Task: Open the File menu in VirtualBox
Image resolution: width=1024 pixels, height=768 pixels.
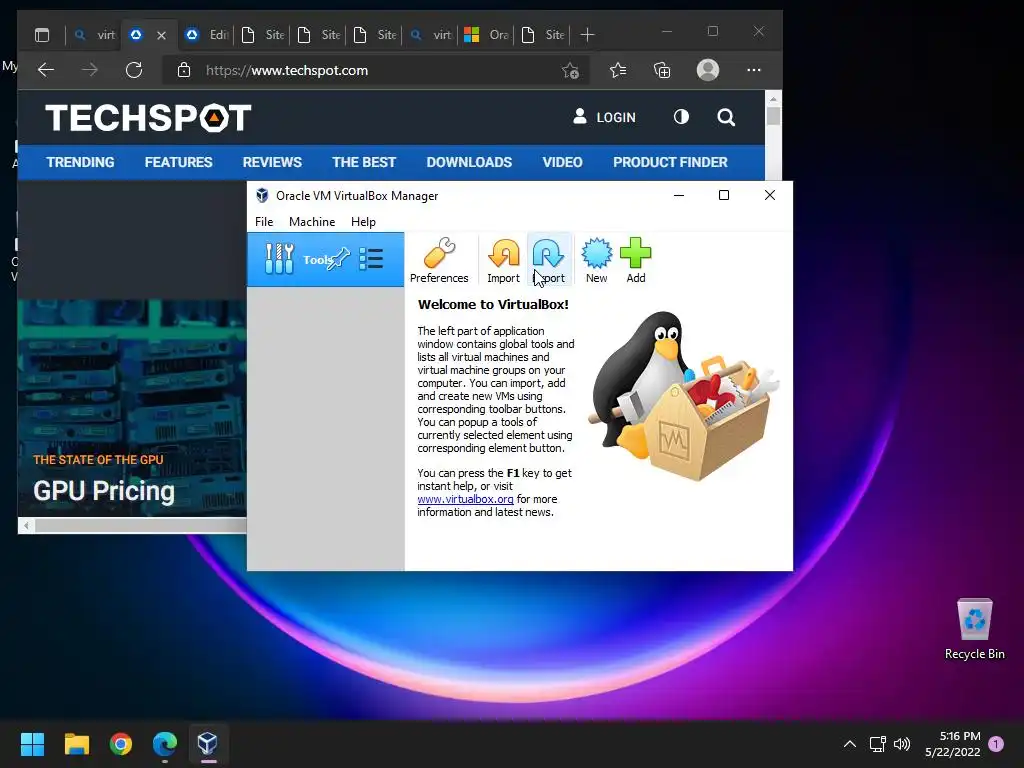Action: (264, 221)
